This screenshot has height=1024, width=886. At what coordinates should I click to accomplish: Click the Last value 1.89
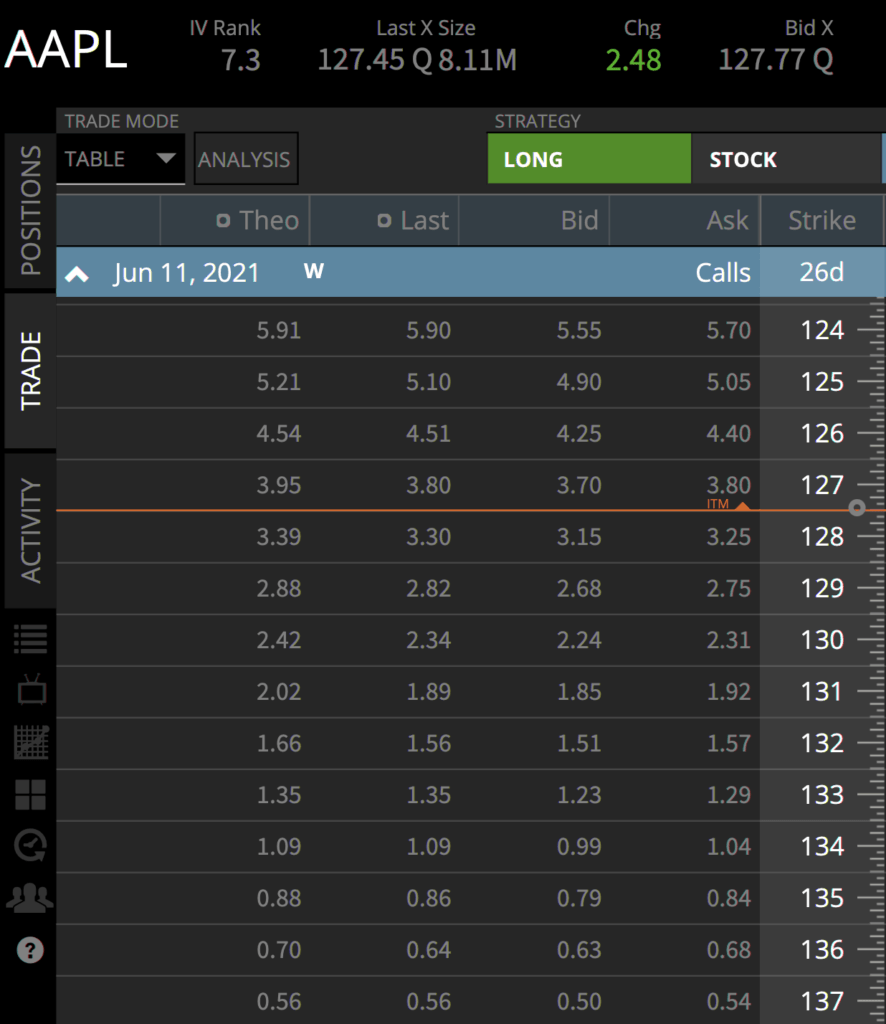coord(428,692)
